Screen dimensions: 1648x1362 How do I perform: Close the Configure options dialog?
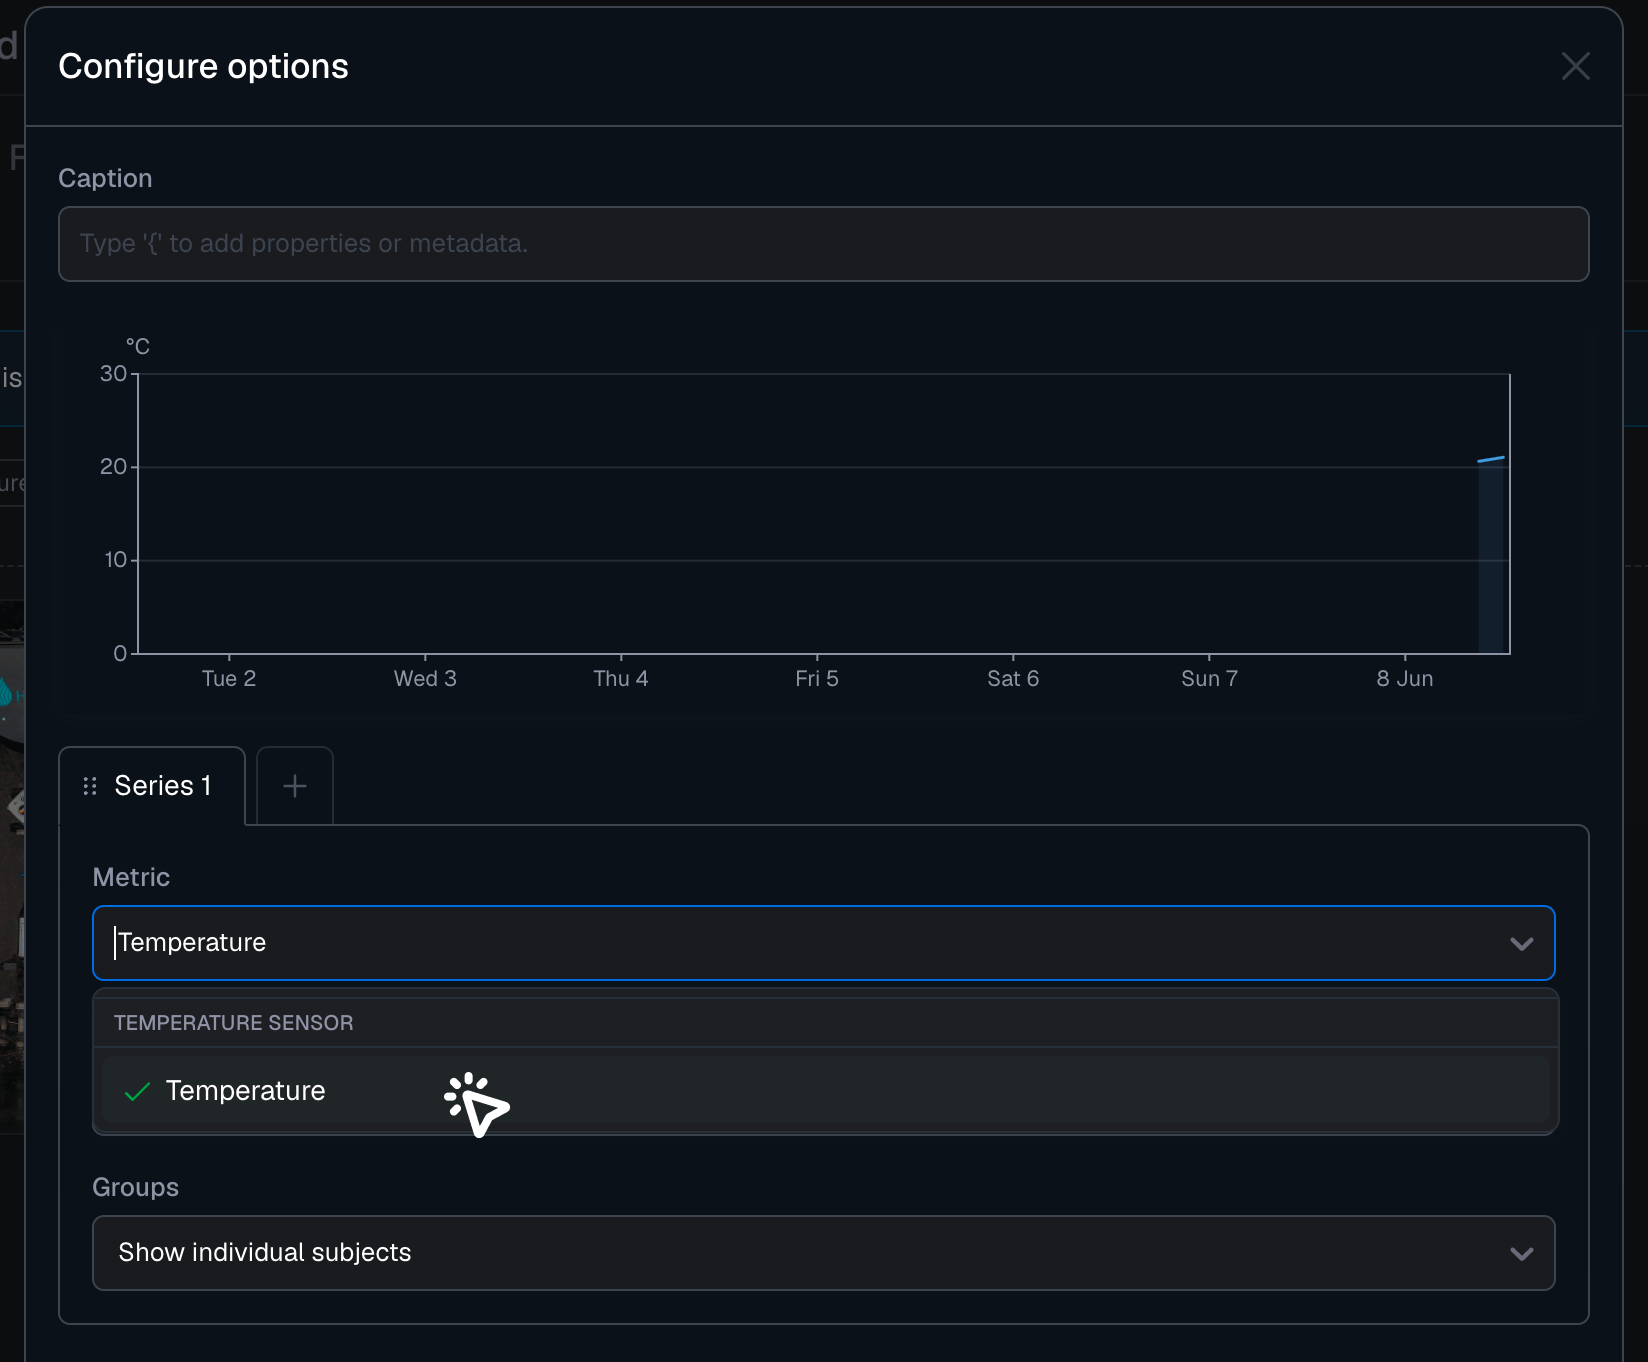pos(1575,66)
